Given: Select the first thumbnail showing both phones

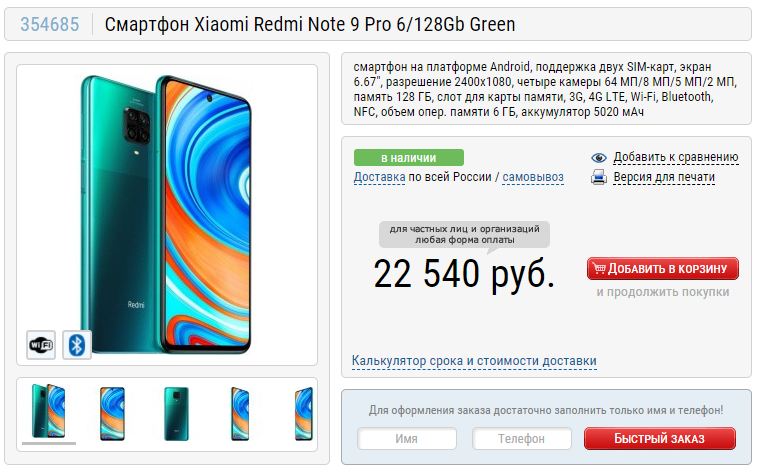Looking at the screenshot, I should 49,411.
